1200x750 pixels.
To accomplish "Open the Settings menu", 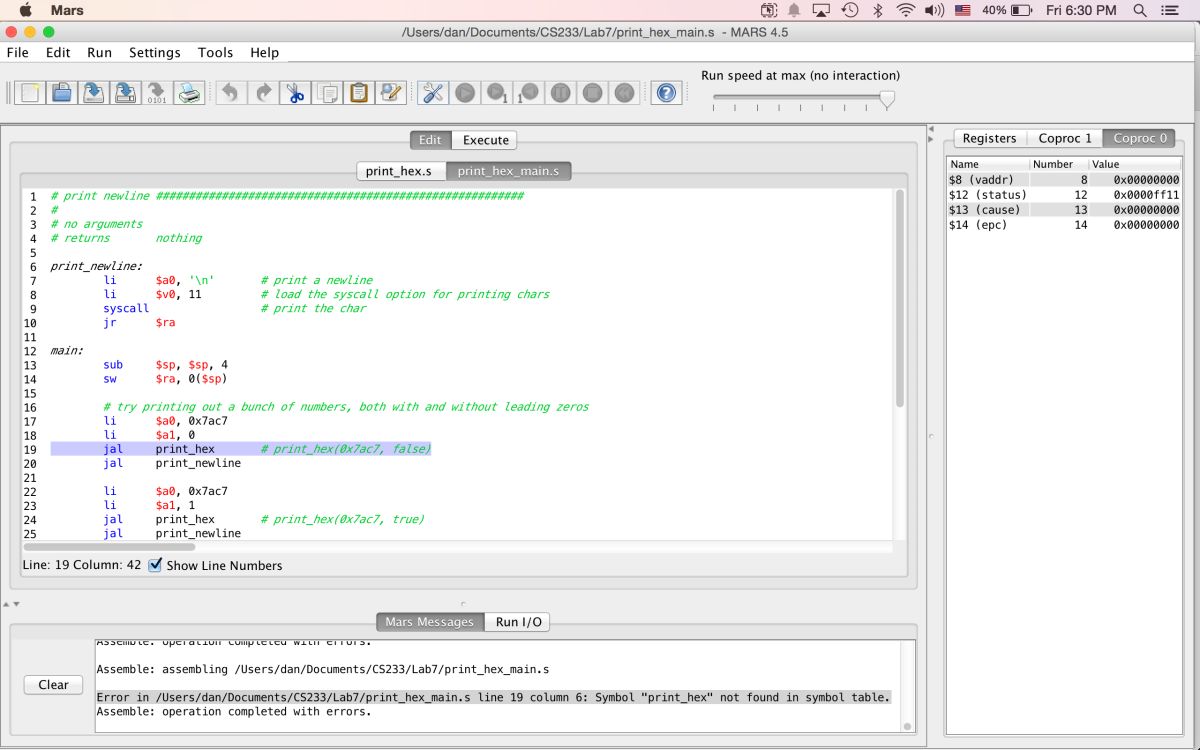I will pos(155,52).
